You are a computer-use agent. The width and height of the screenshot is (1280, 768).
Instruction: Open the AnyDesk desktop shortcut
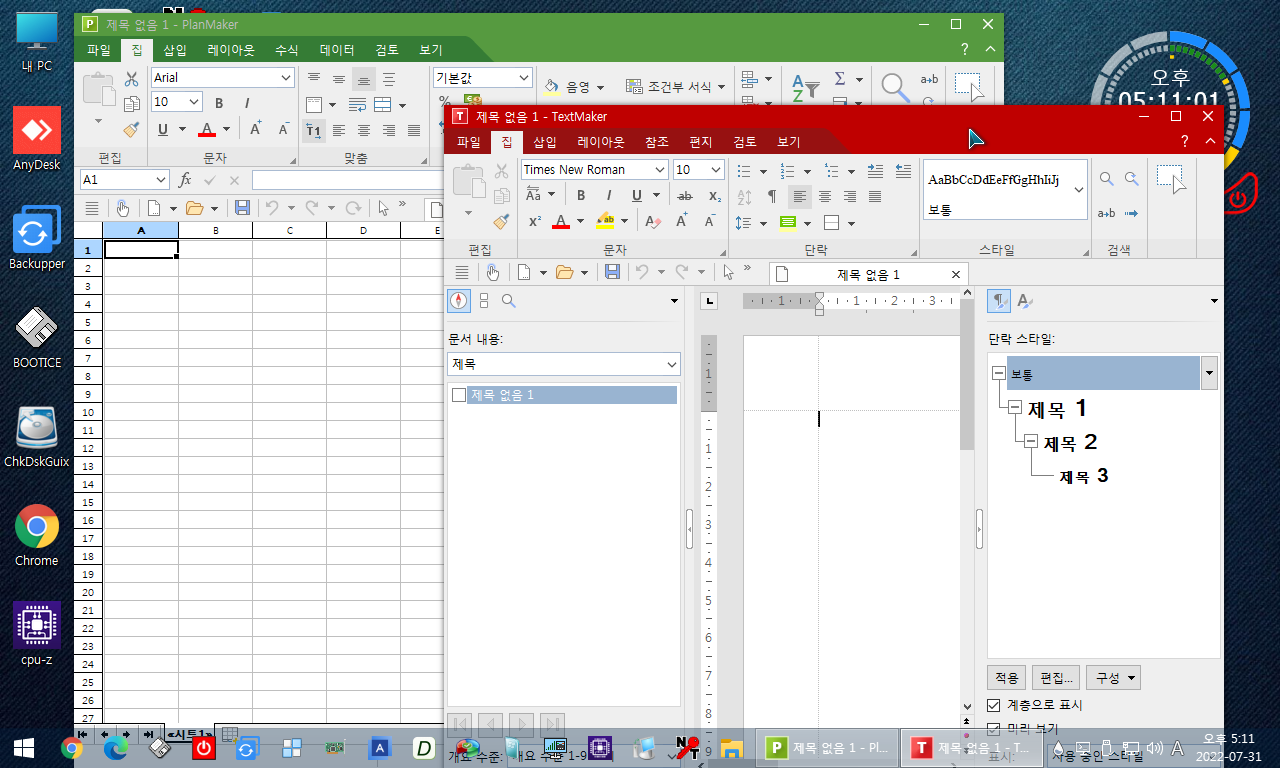(x=37, y=140)
